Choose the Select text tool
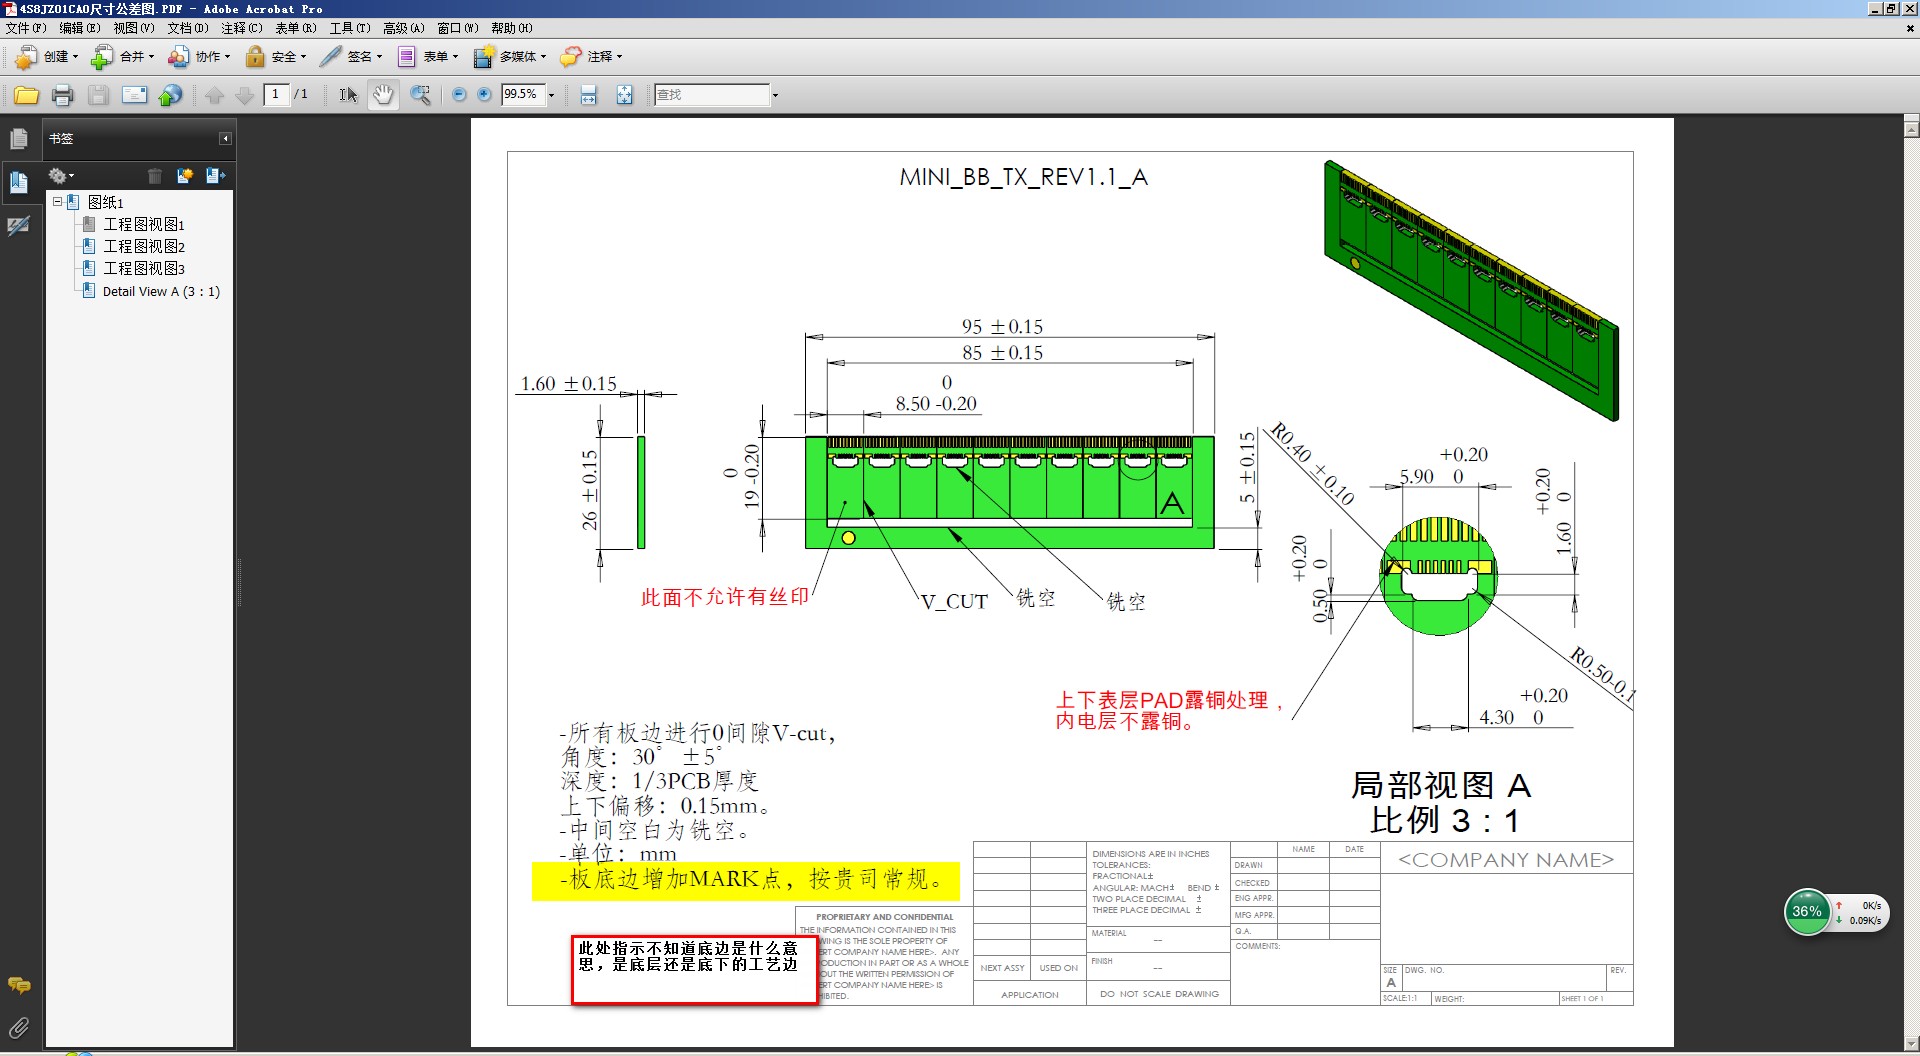This screenshot has width=1920, height=1056. (348, 95)
